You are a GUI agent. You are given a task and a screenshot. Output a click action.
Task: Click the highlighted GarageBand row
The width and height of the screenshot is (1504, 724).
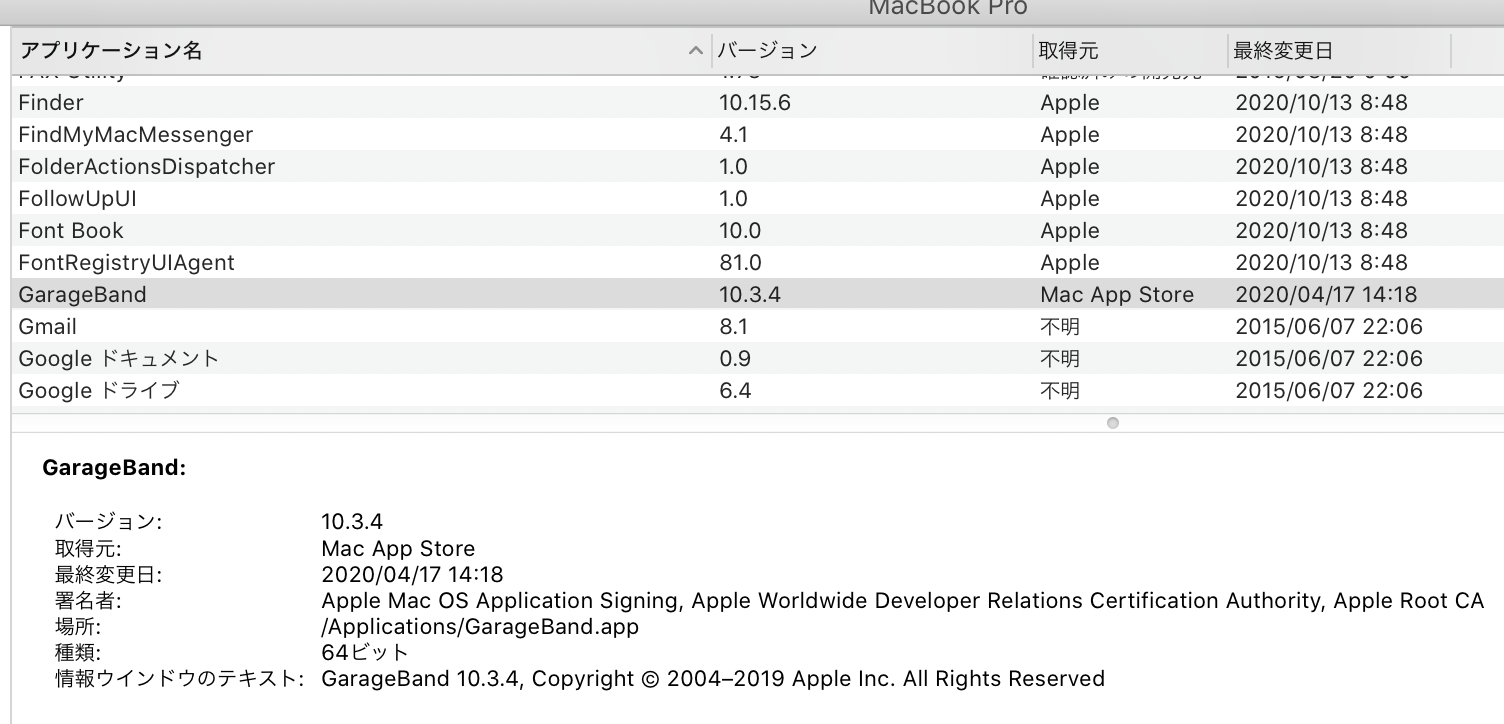[x=82, y=295]
